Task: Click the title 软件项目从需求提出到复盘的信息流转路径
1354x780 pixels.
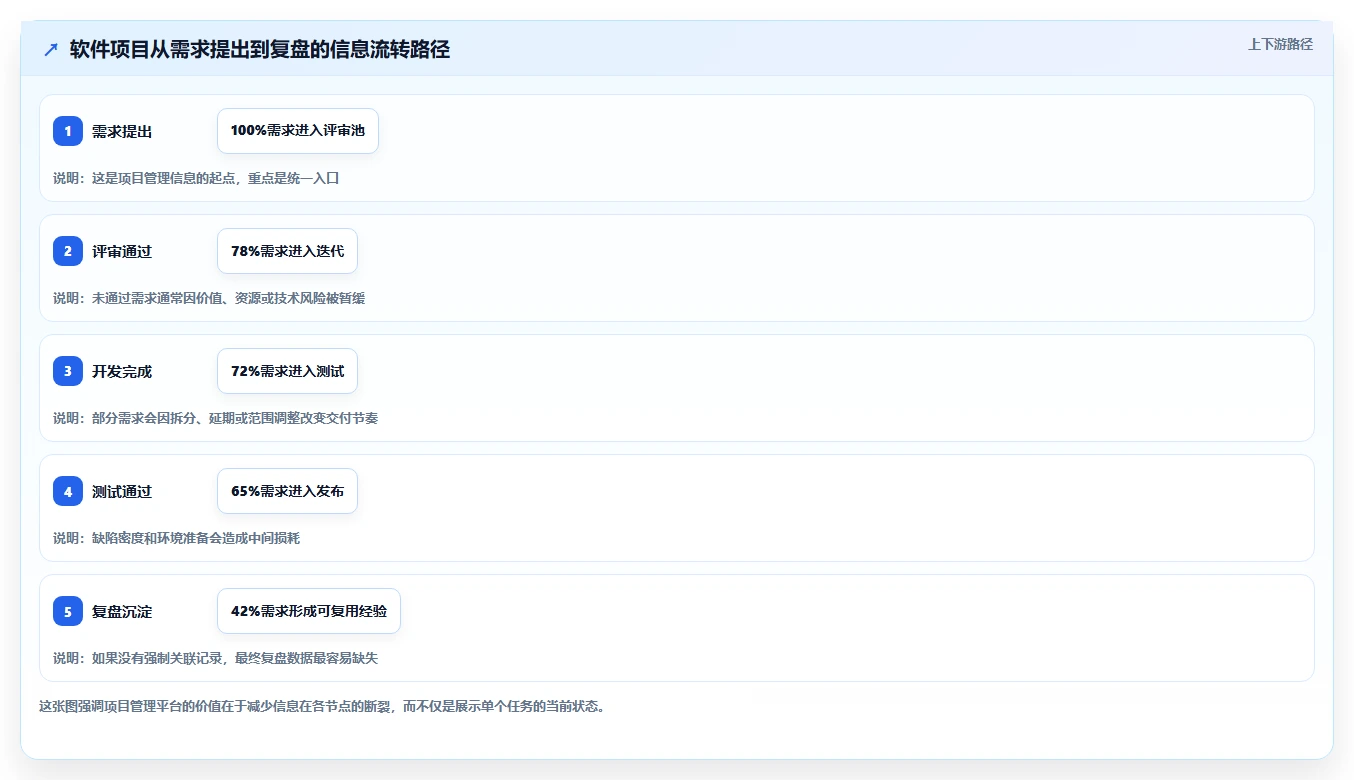Action: coord(260,50)
